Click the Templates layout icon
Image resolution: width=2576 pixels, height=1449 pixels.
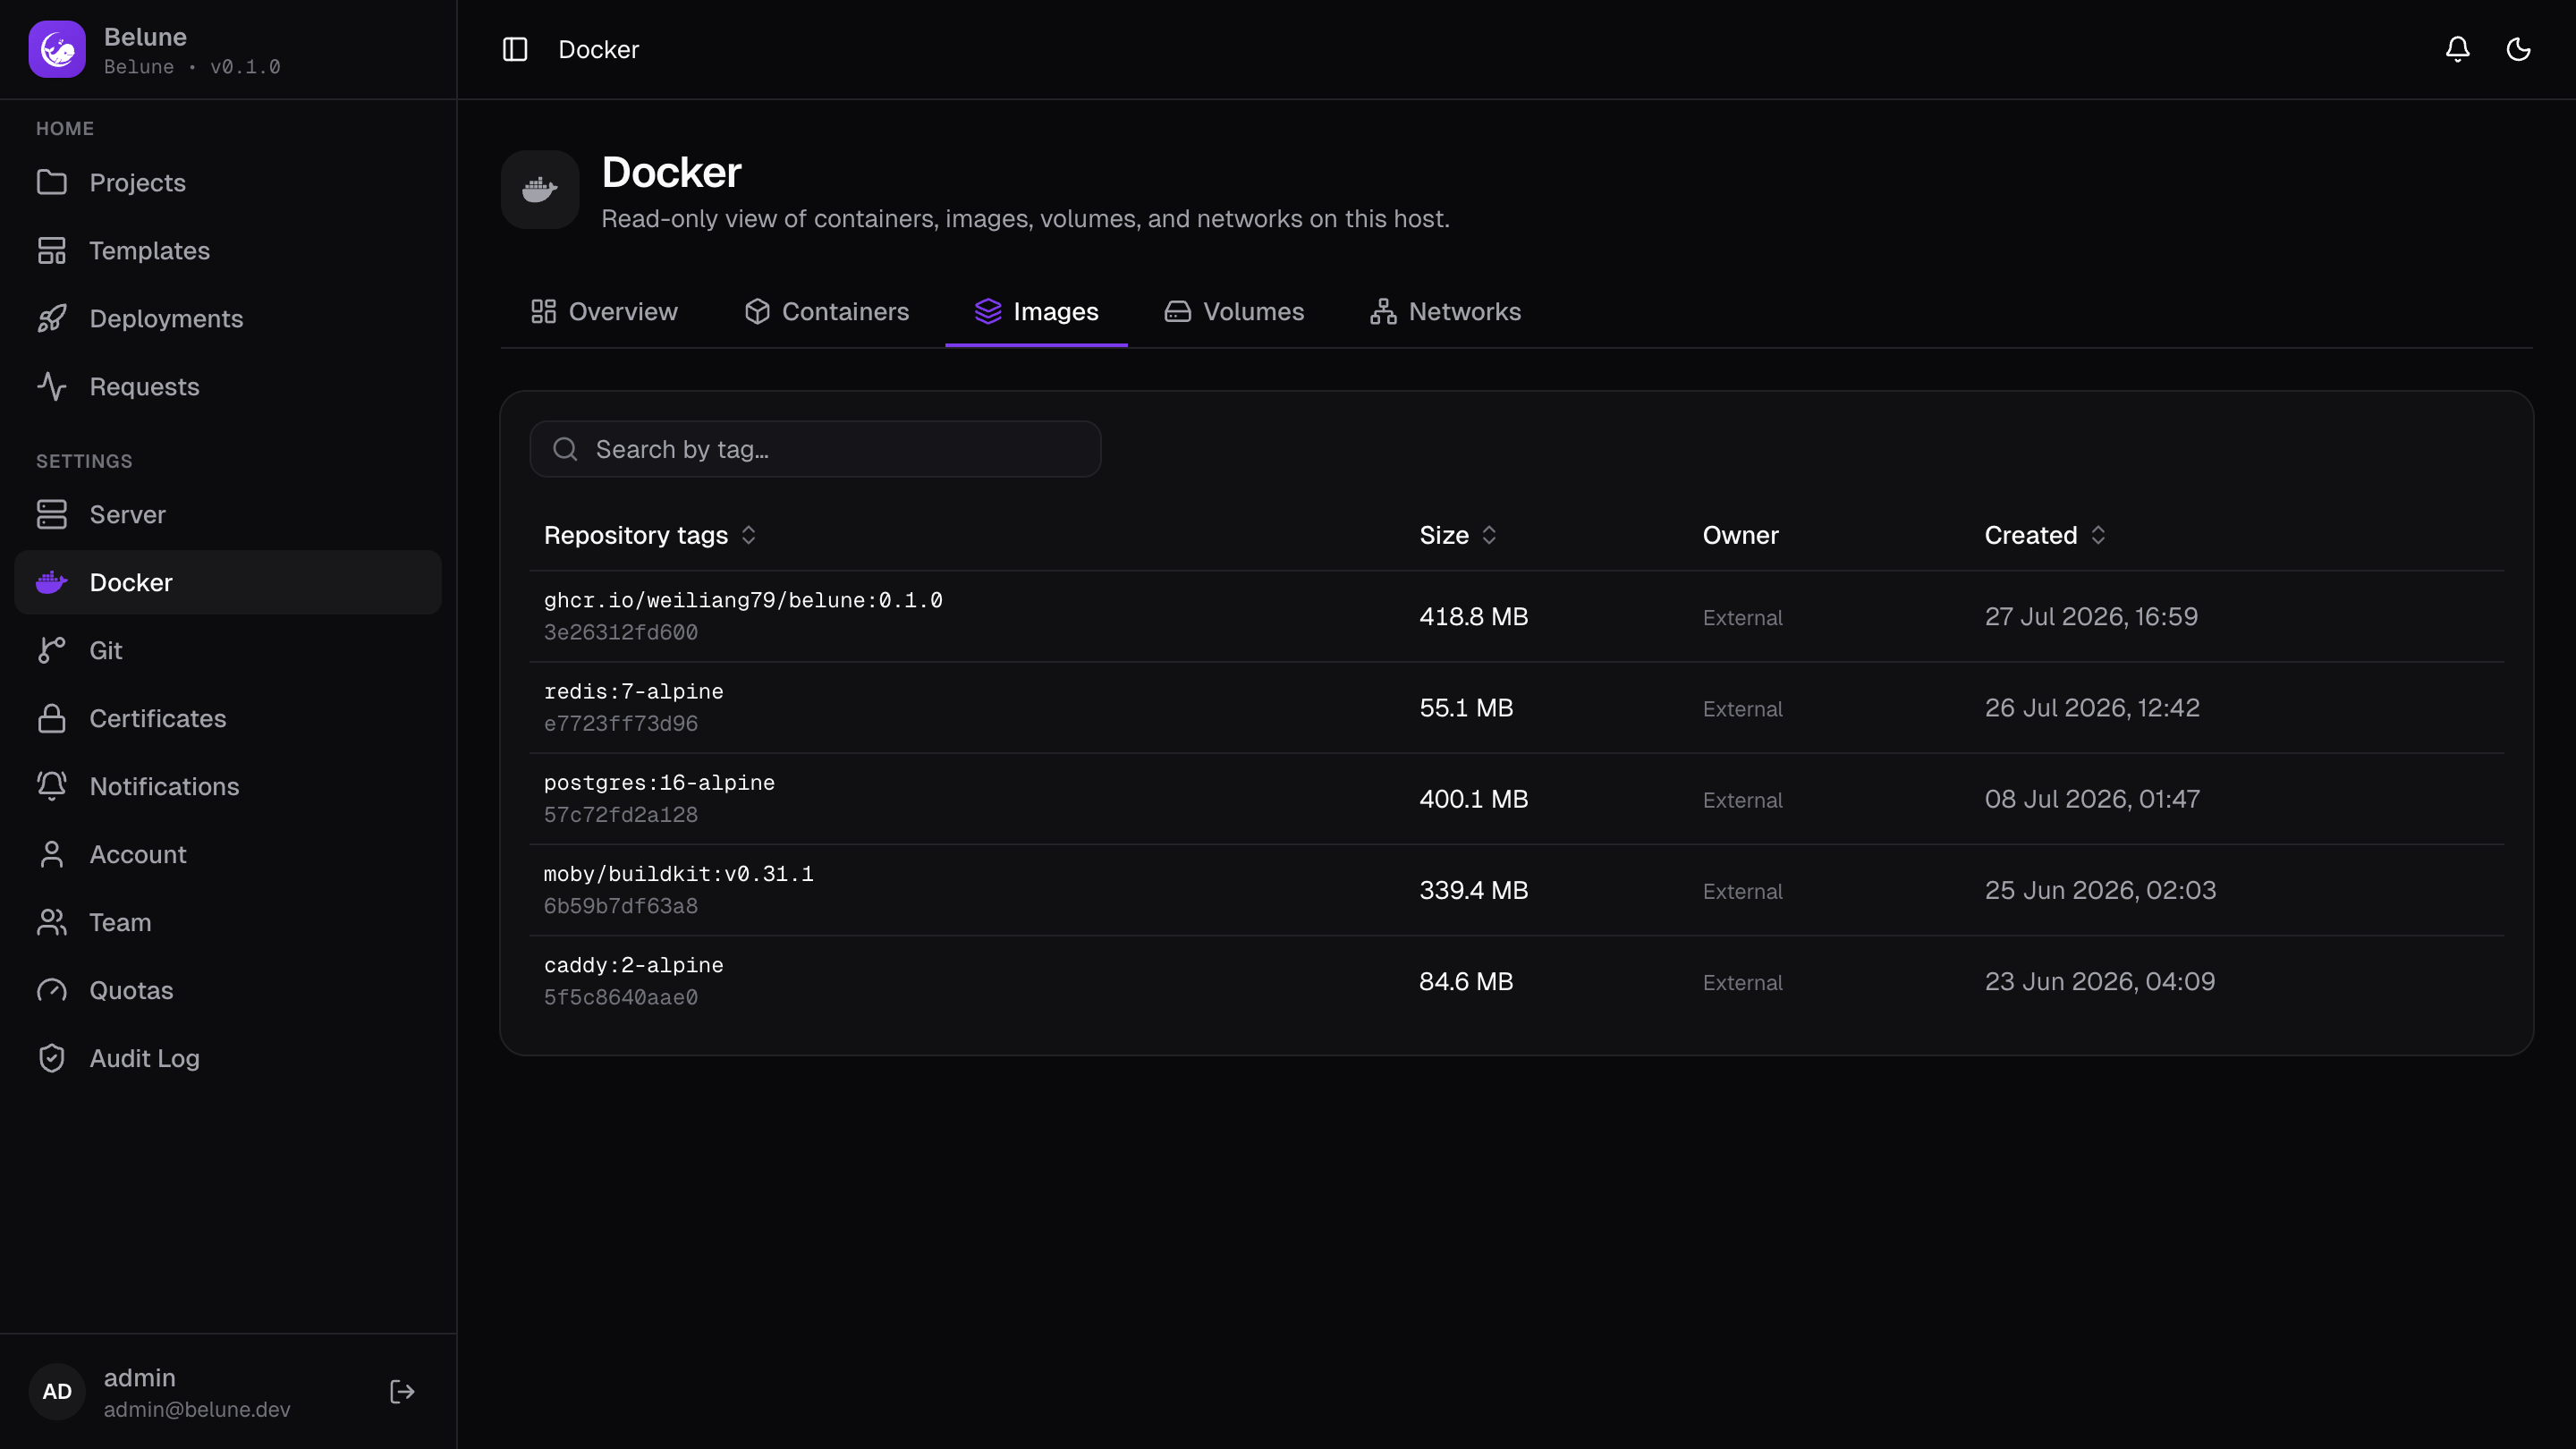(52, 250)
